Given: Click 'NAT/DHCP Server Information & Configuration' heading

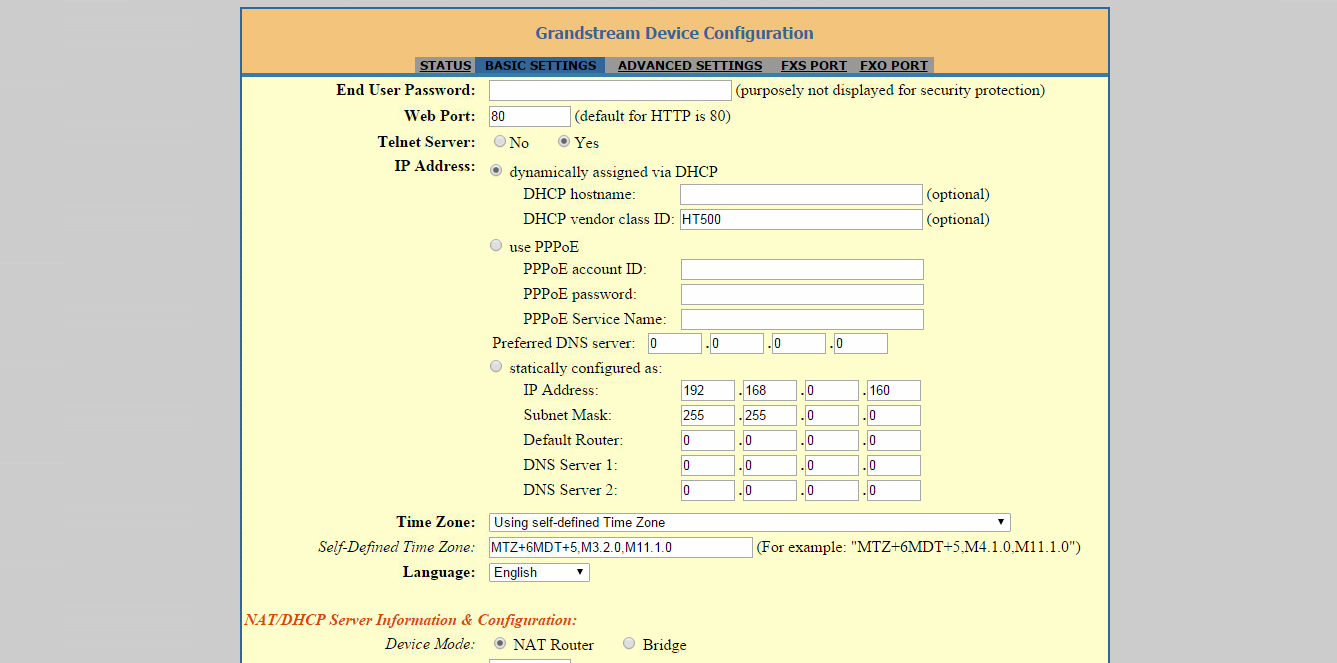Looking at the screenshot, I should pyautogui.click(x=410, y=620).
